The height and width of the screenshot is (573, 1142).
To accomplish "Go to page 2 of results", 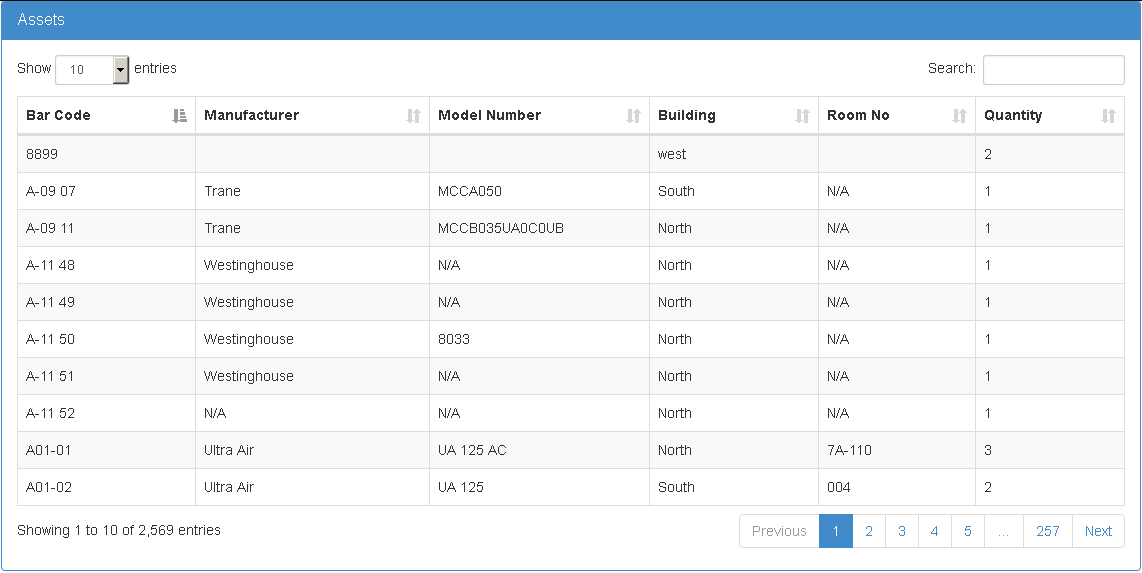I will point(868,531).
